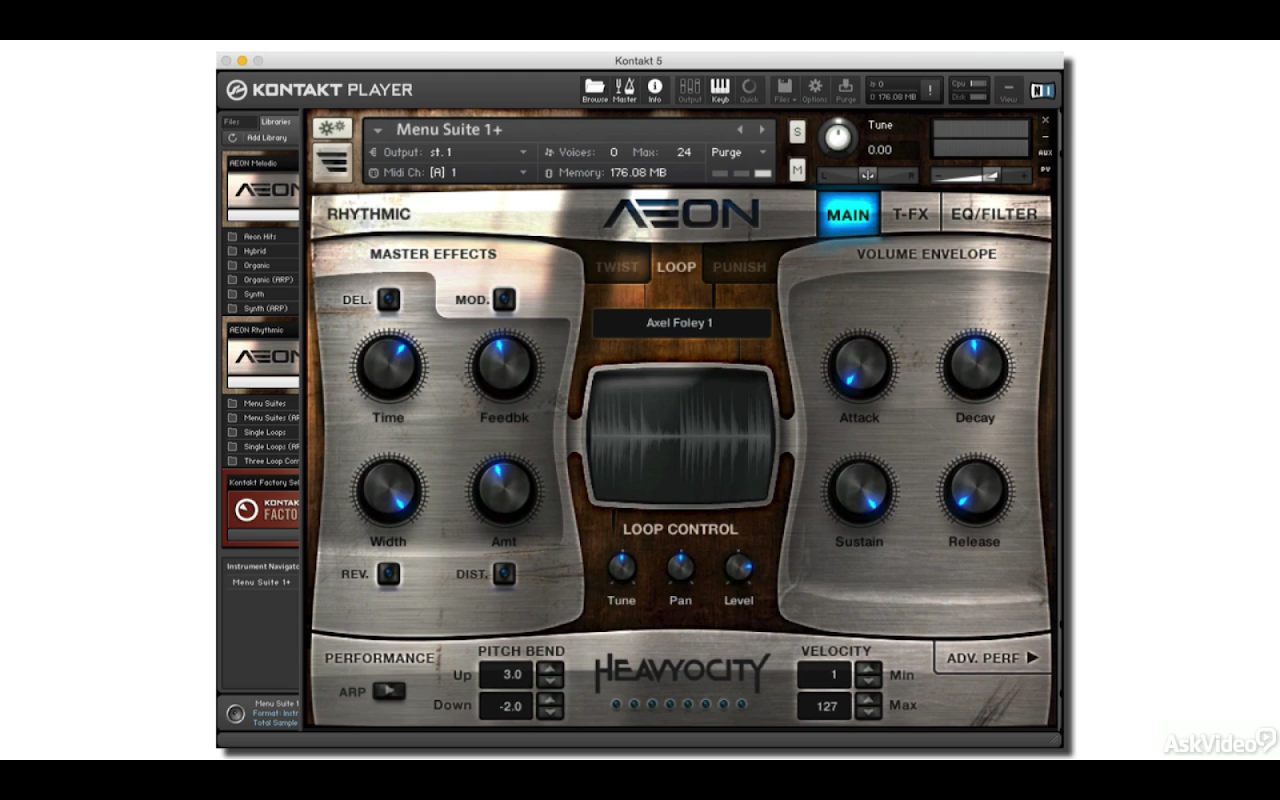Open the ADV. PERF page

click(992, 657)
